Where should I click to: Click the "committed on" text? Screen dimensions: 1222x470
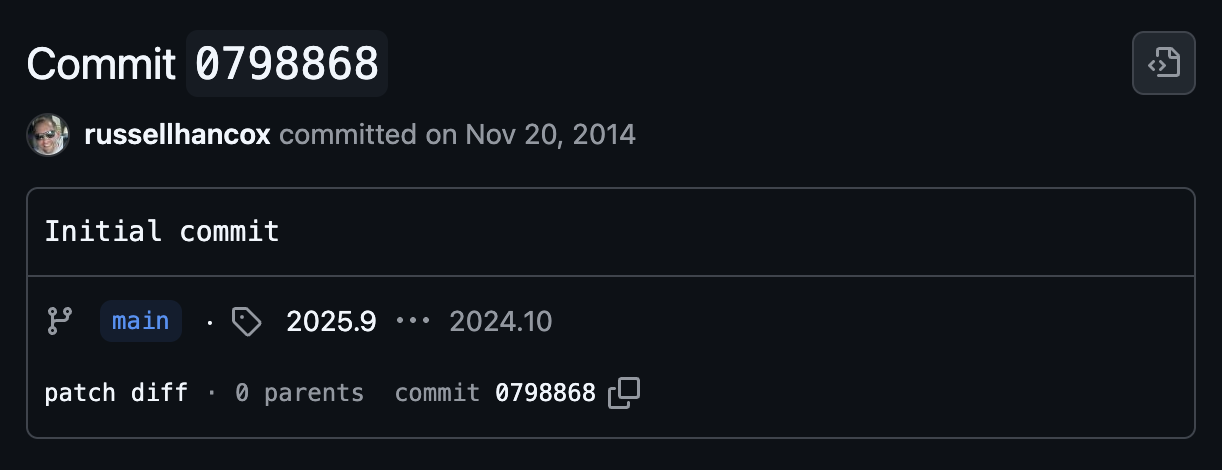tap(368, 134)
